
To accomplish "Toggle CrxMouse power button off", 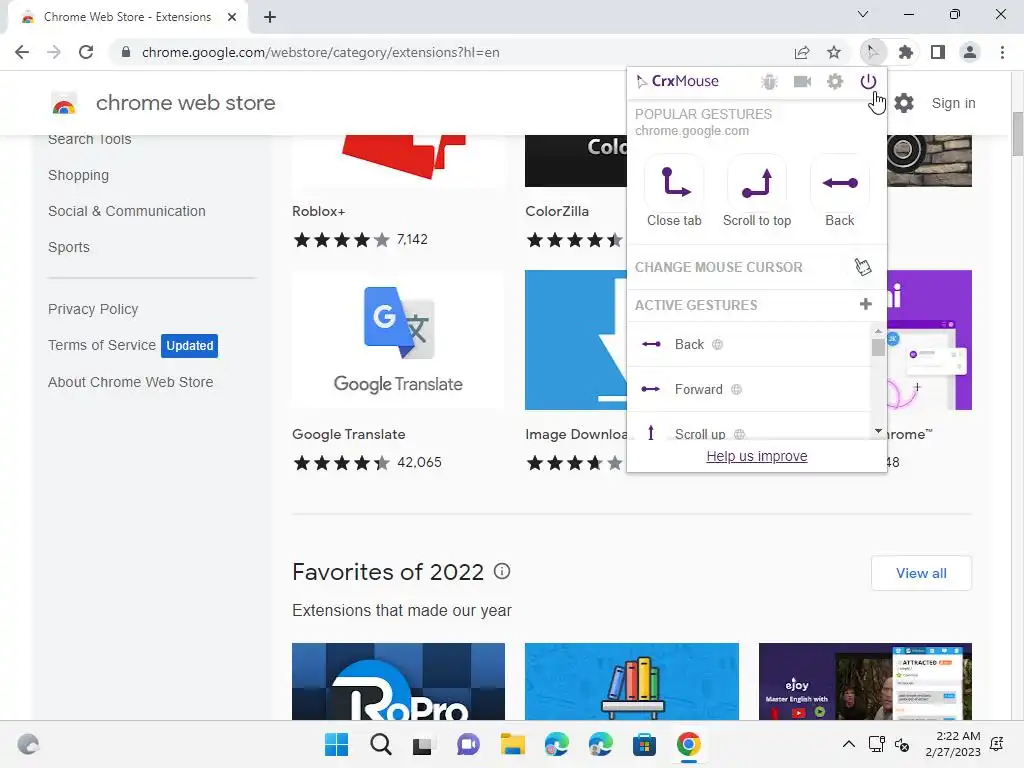I will [868, 81].
